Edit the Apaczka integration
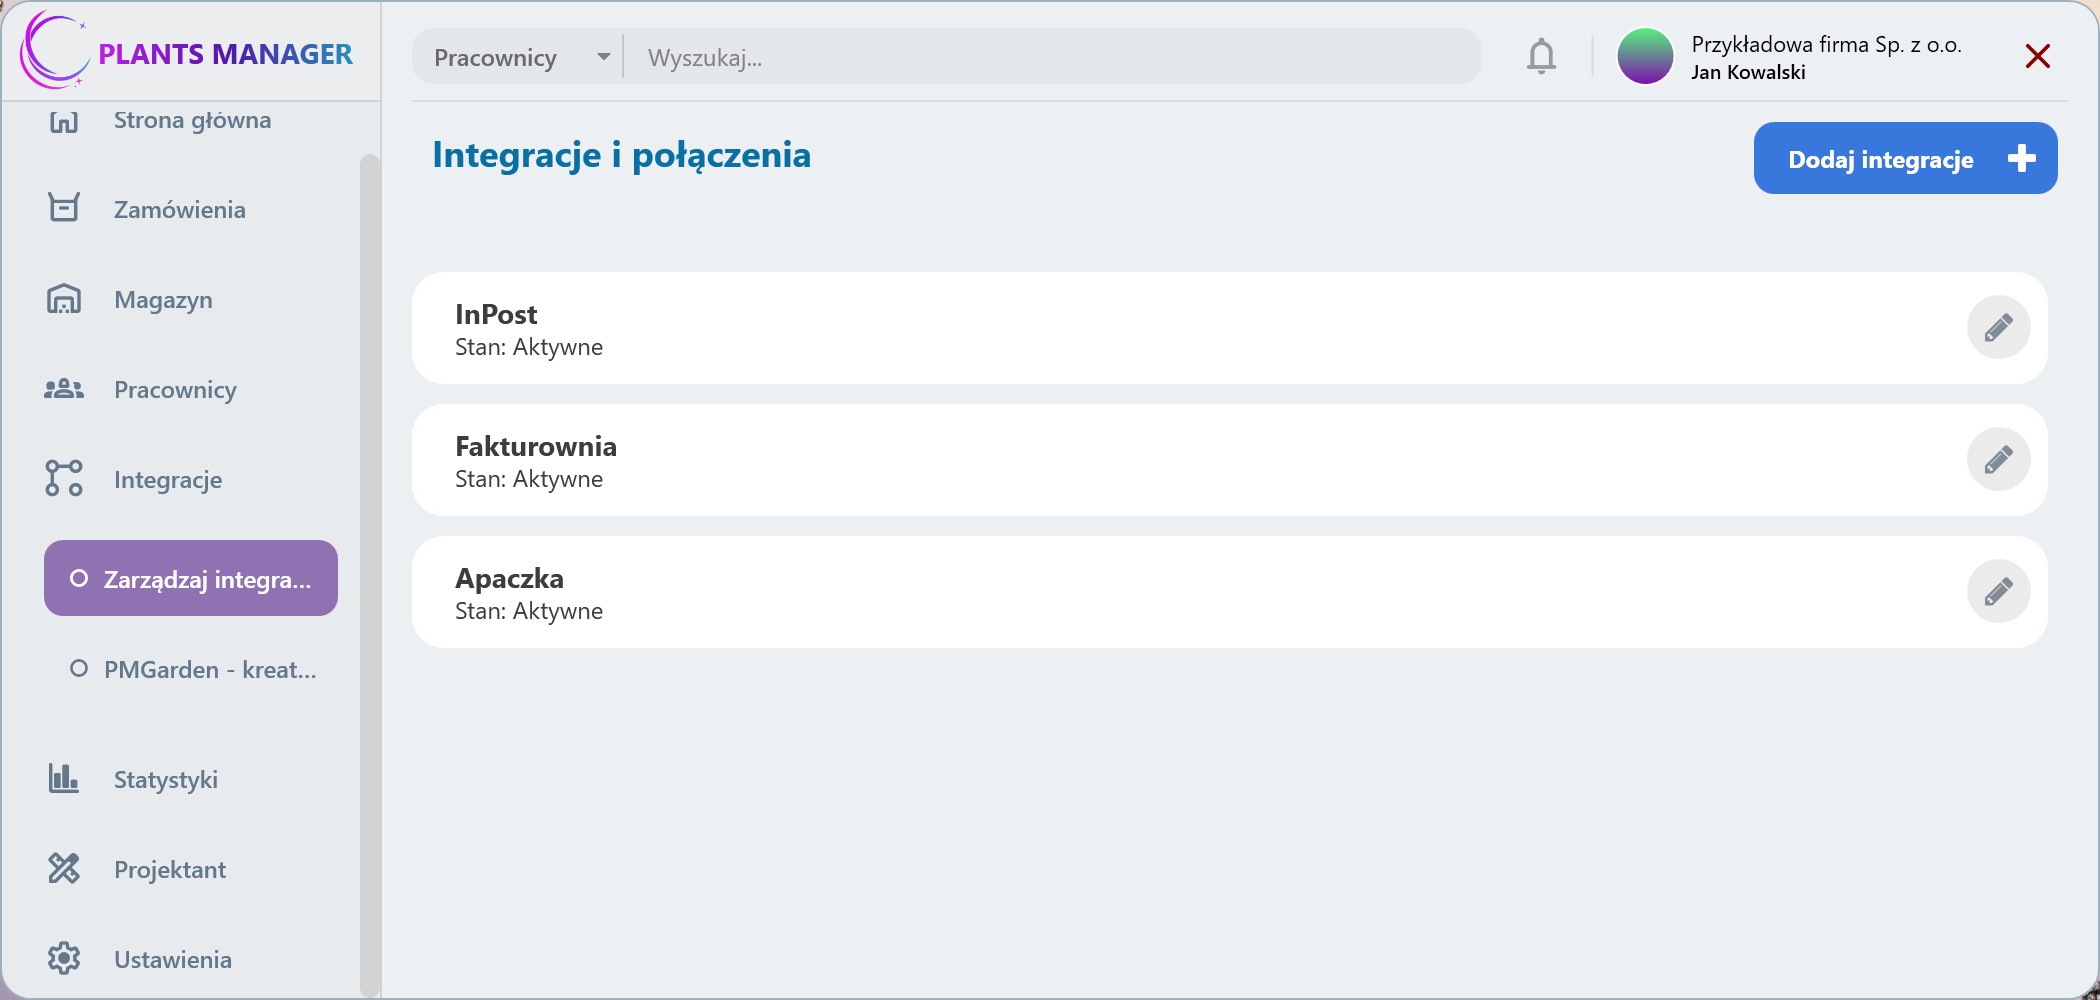 [1997, 591]
